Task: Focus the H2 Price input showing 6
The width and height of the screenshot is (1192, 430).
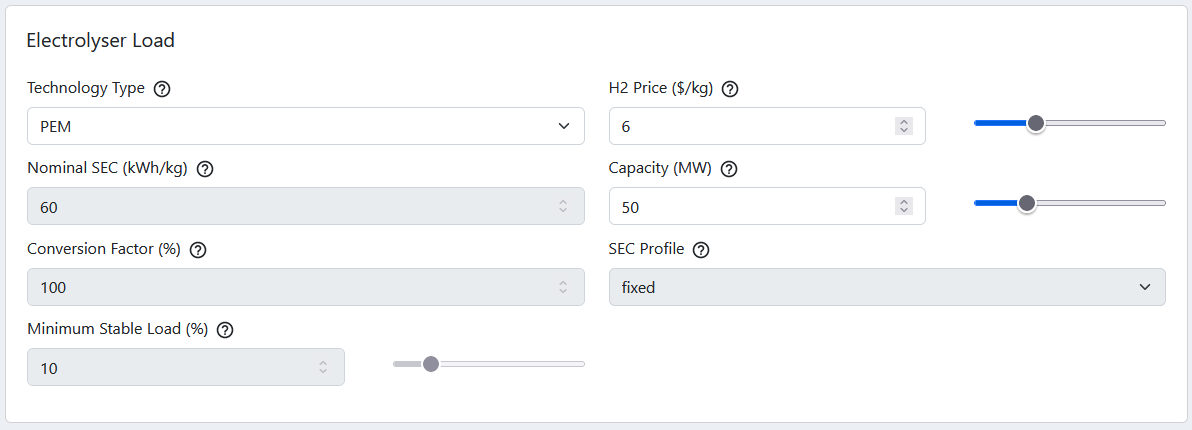Action: [767, 126]
